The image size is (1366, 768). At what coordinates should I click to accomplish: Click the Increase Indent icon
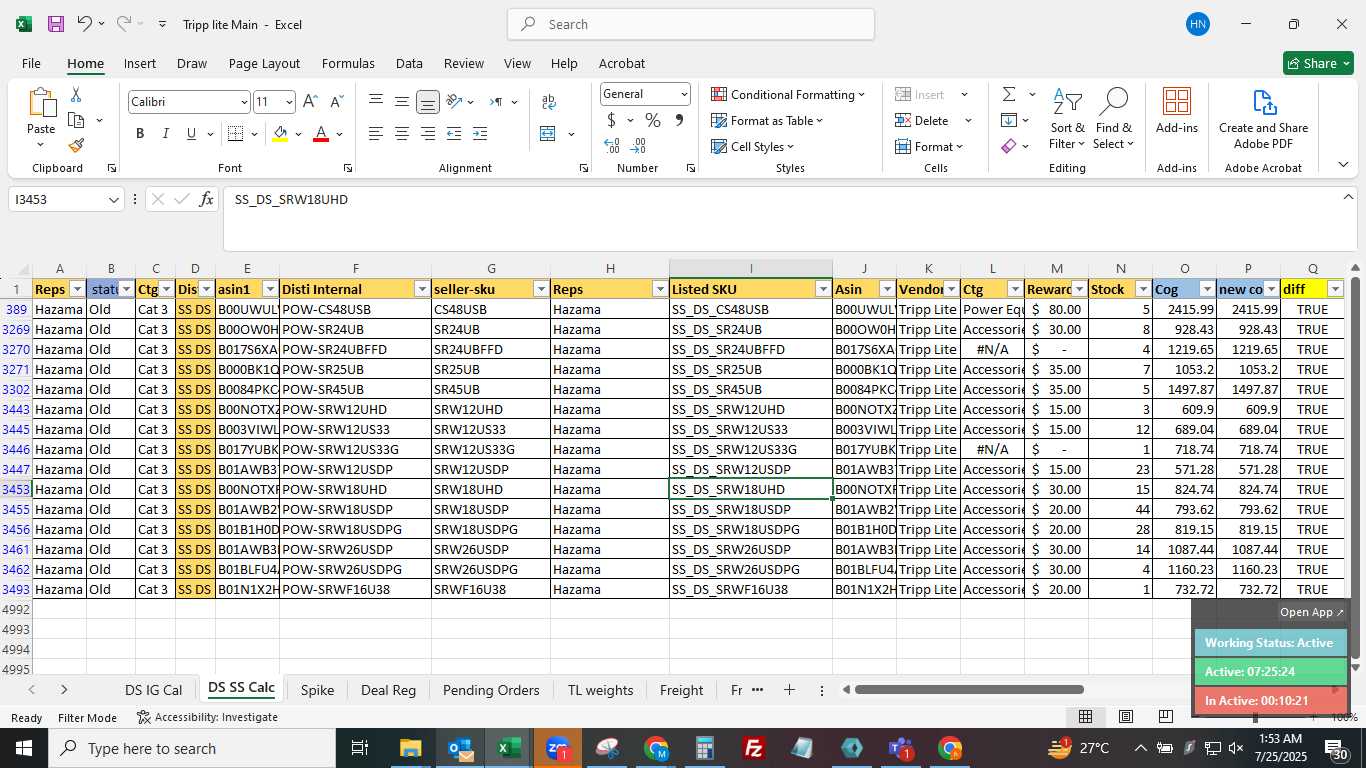[x=480, y=134]
